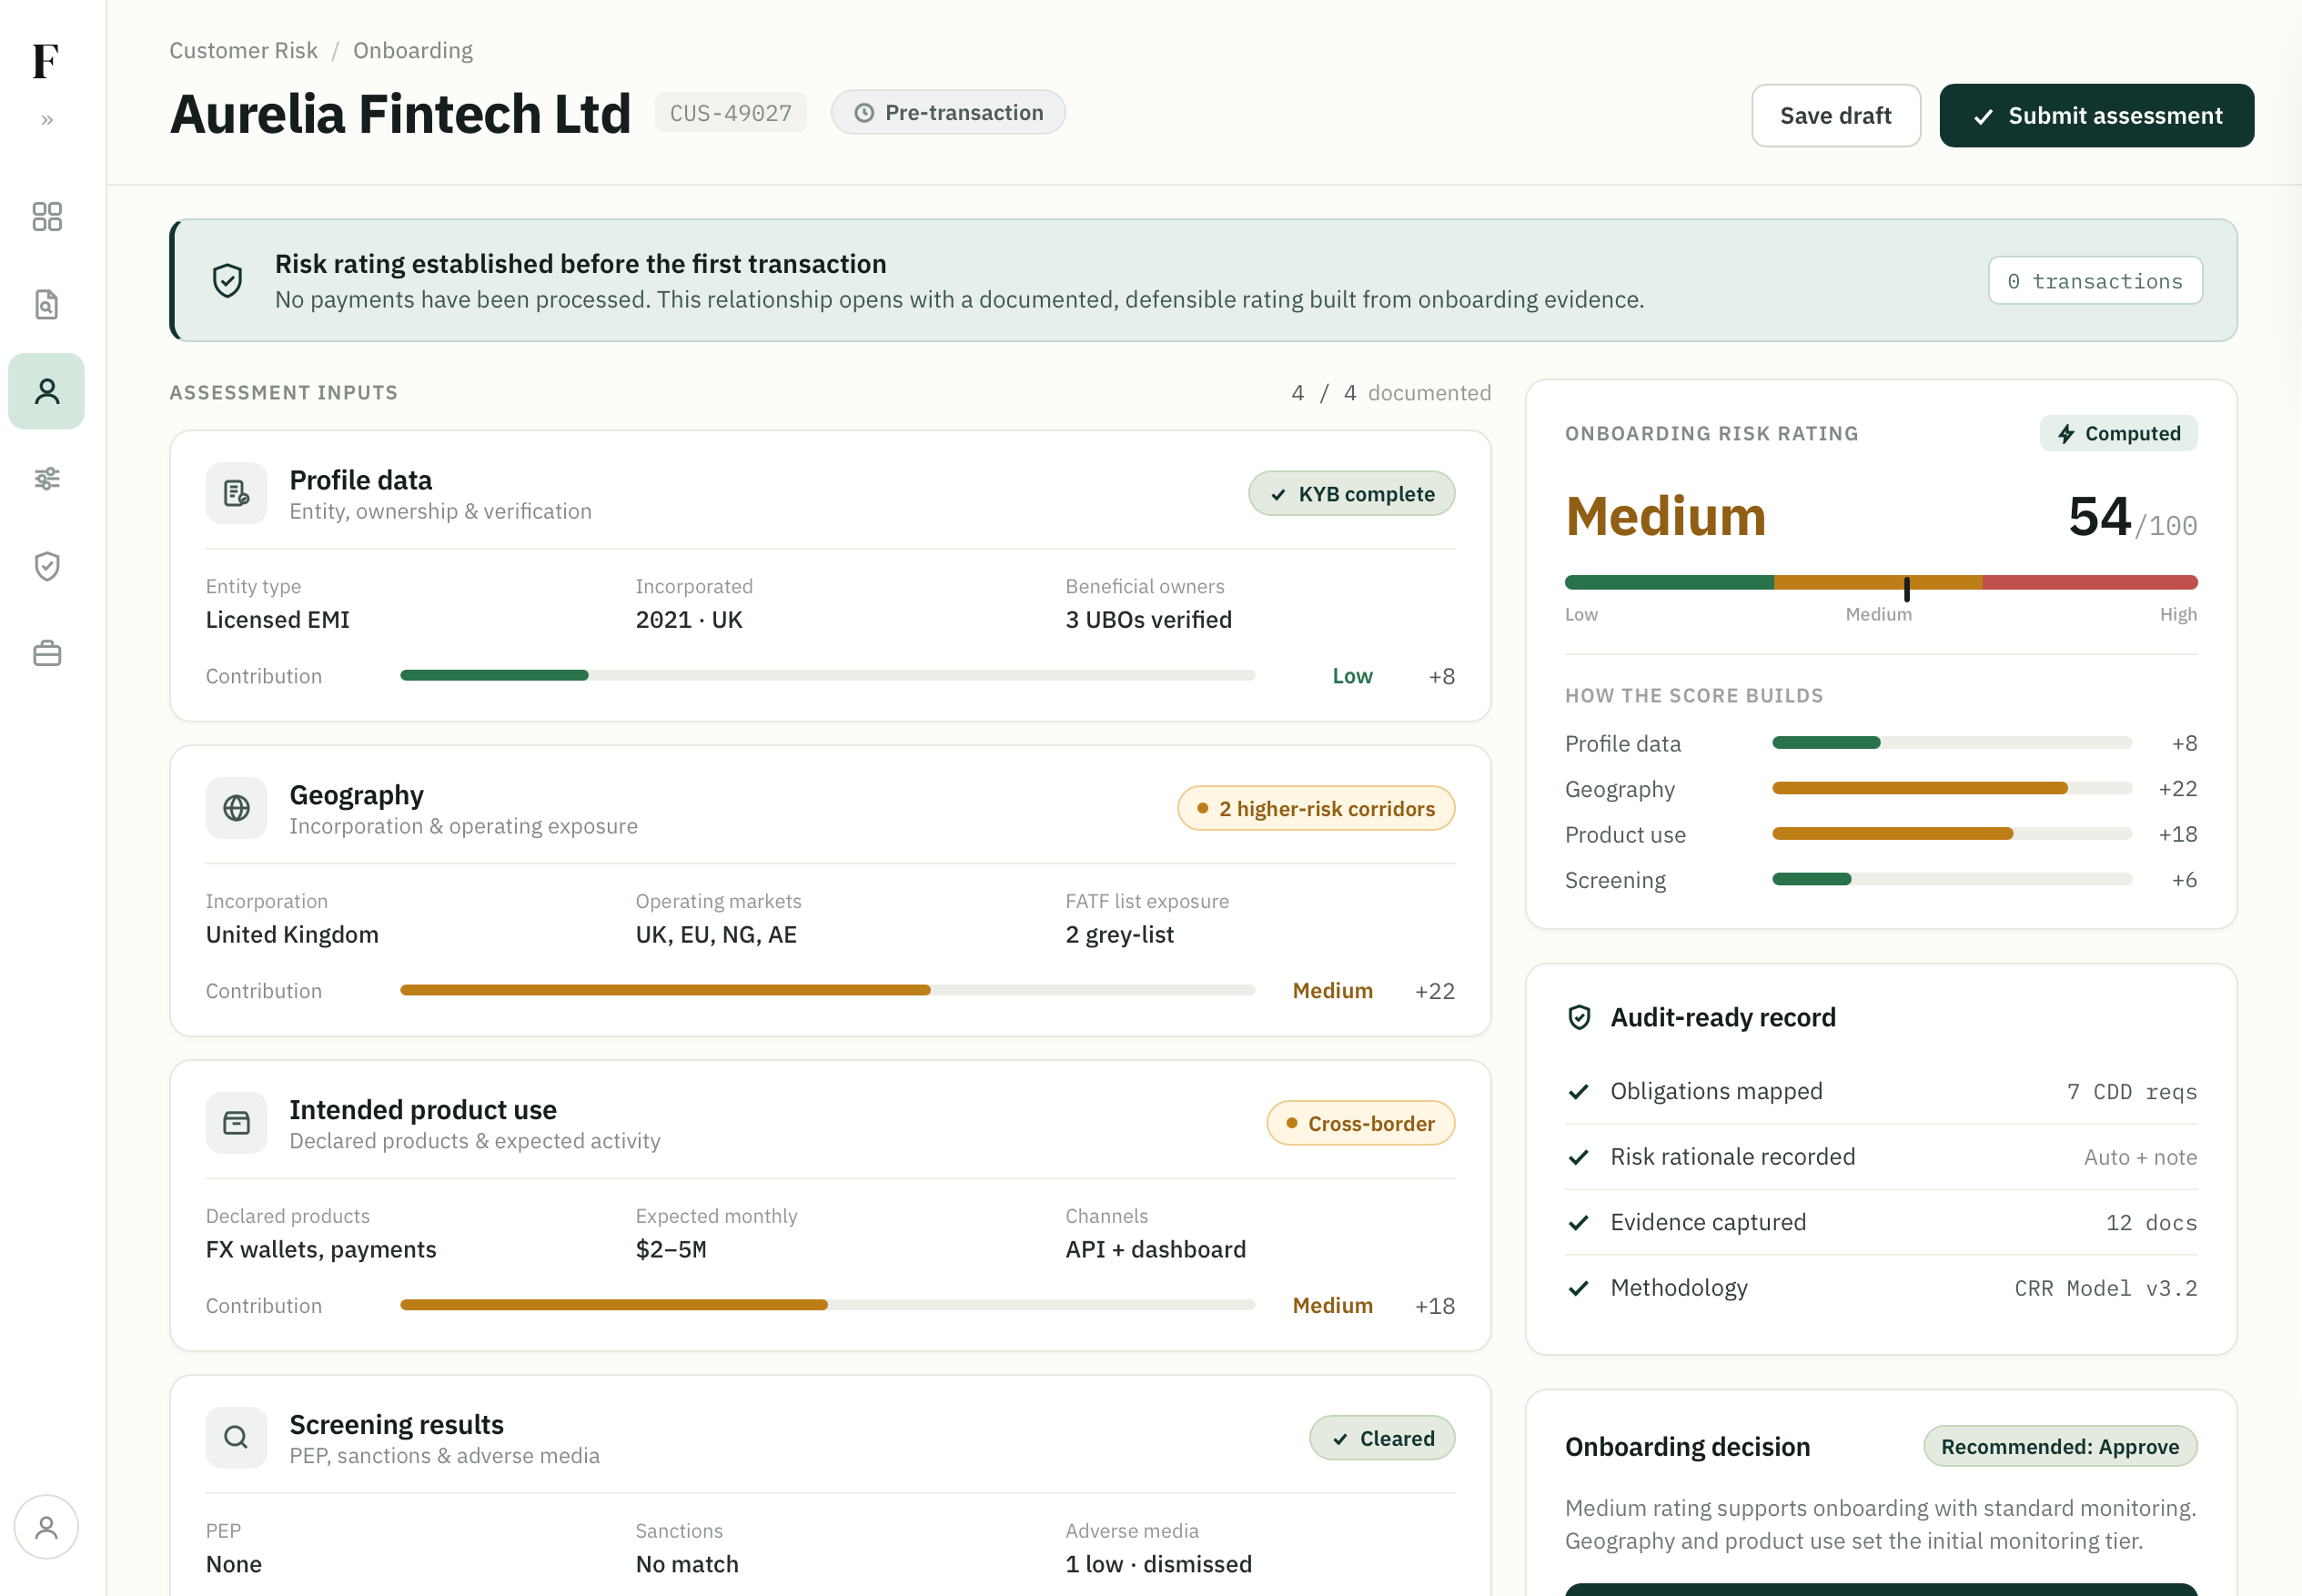Image resolution: width=2302 pixels, height=1596 pixels.
Task: Submit the assessment
Action: (x=2096, y=116)
